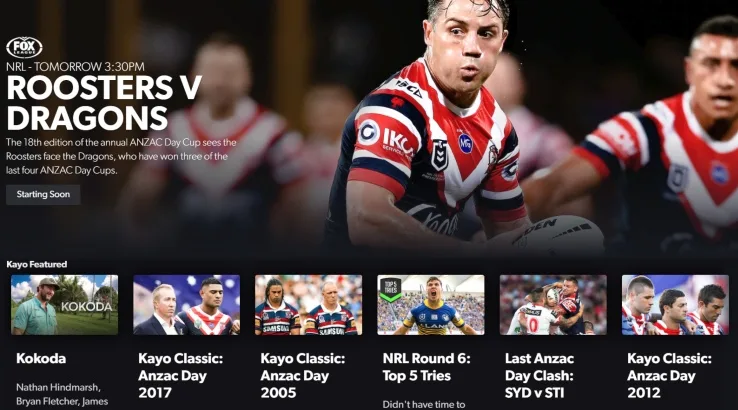Click the Kayo Classic: Anzac Day 2017 title
Viewport: 738px width, 410px height.
[x=181, y=376]
